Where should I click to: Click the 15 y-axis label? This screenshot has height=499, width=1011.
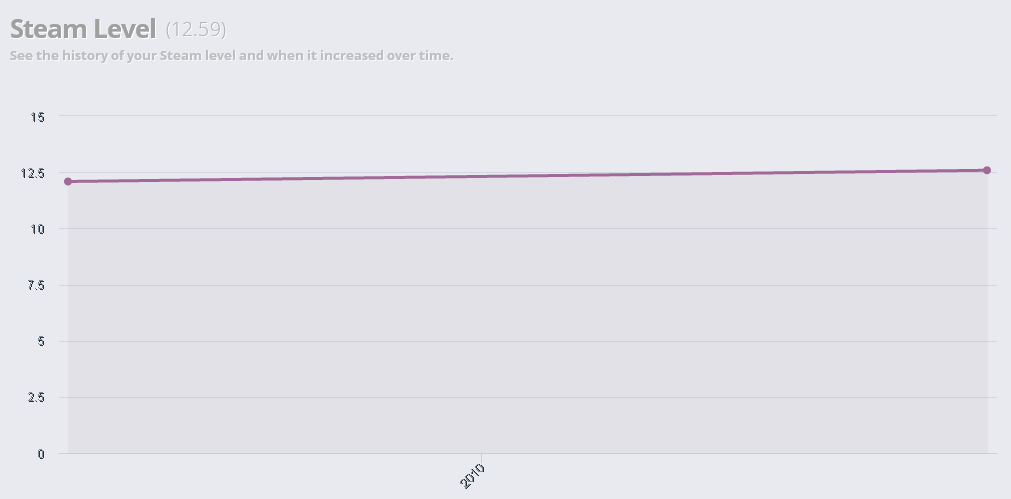[37, 117]
